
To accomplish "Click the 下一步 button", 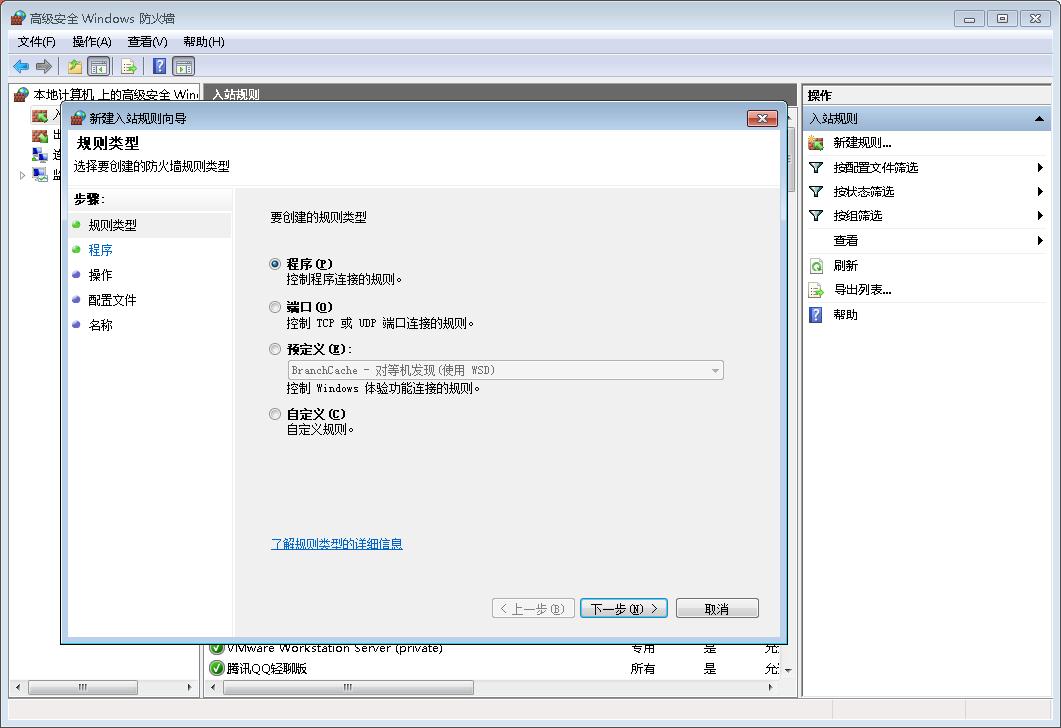I will pyautogui.click(x=623, y=607).
